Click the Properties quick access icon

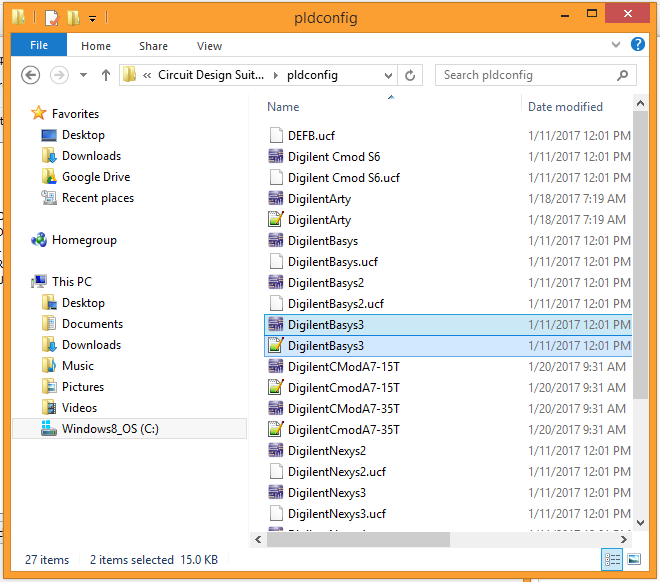(52, 18)
